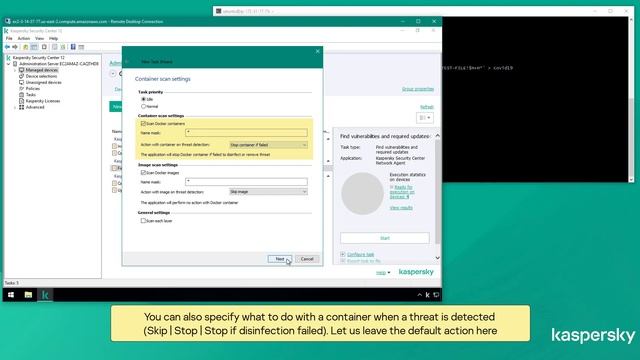640x360 pixels.
Task: Click the Configure task link
Action: pos(360,254)
